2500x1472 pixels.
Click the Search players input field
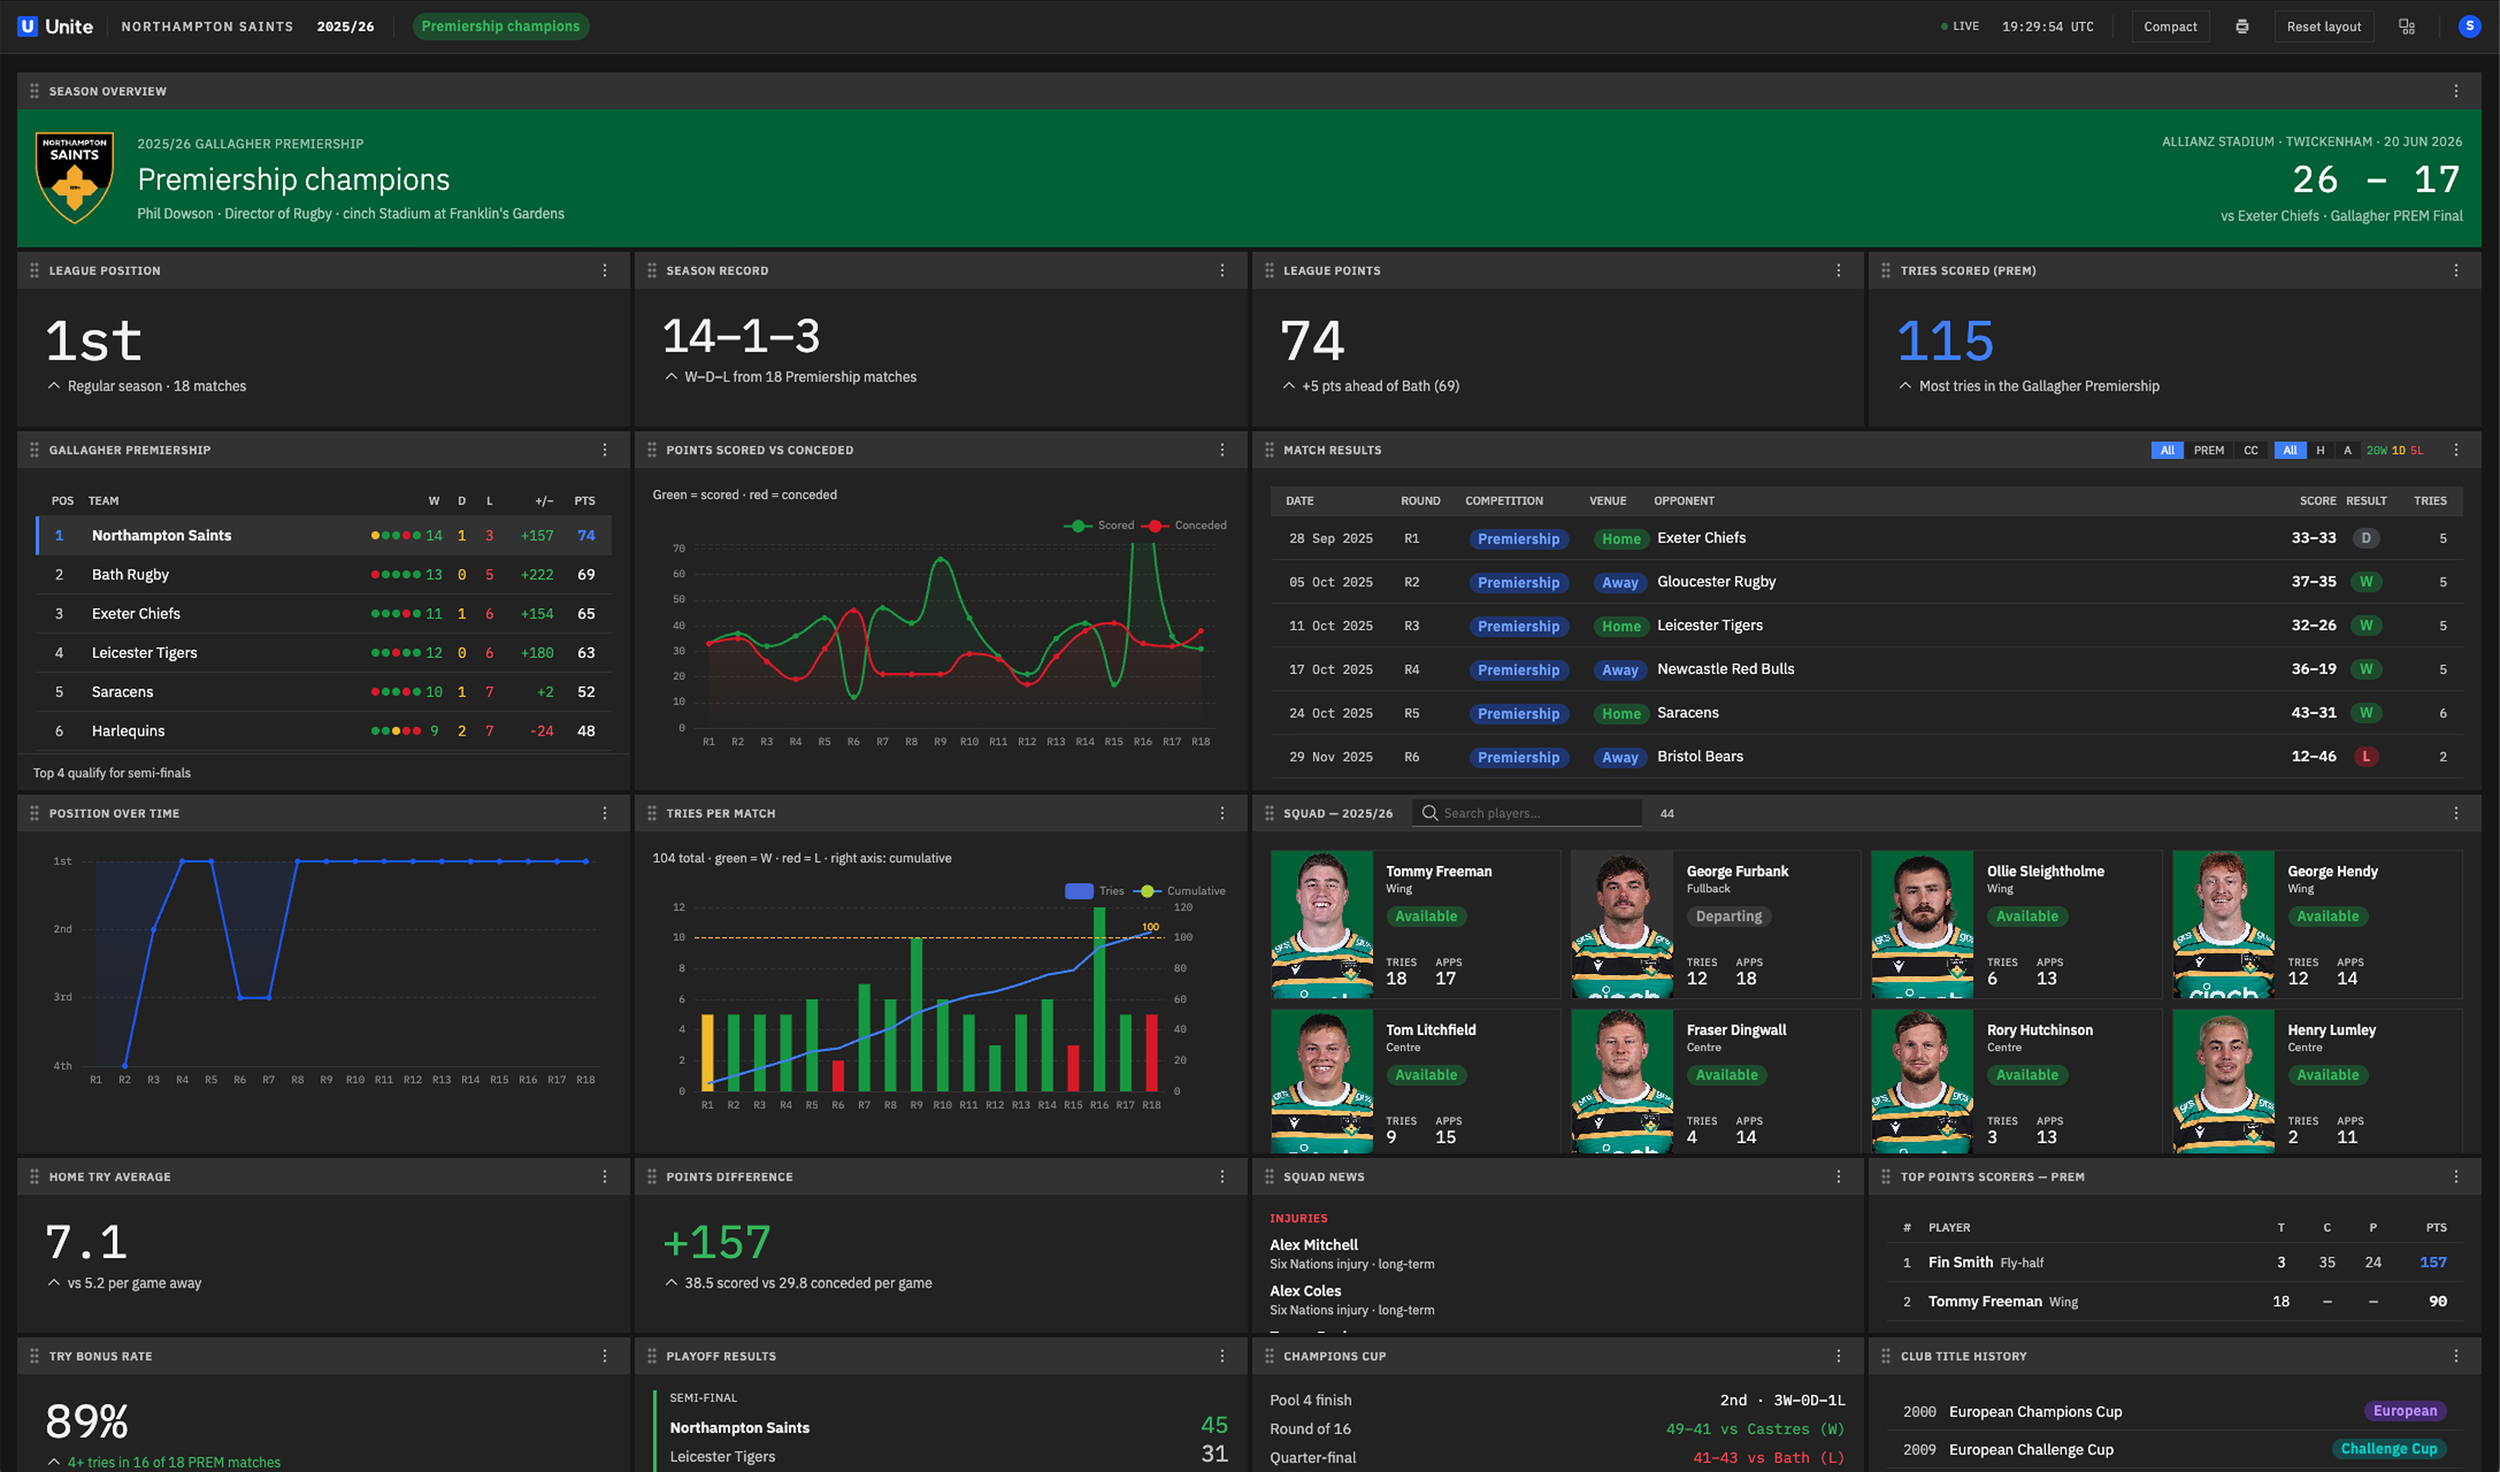[1527, 813]
